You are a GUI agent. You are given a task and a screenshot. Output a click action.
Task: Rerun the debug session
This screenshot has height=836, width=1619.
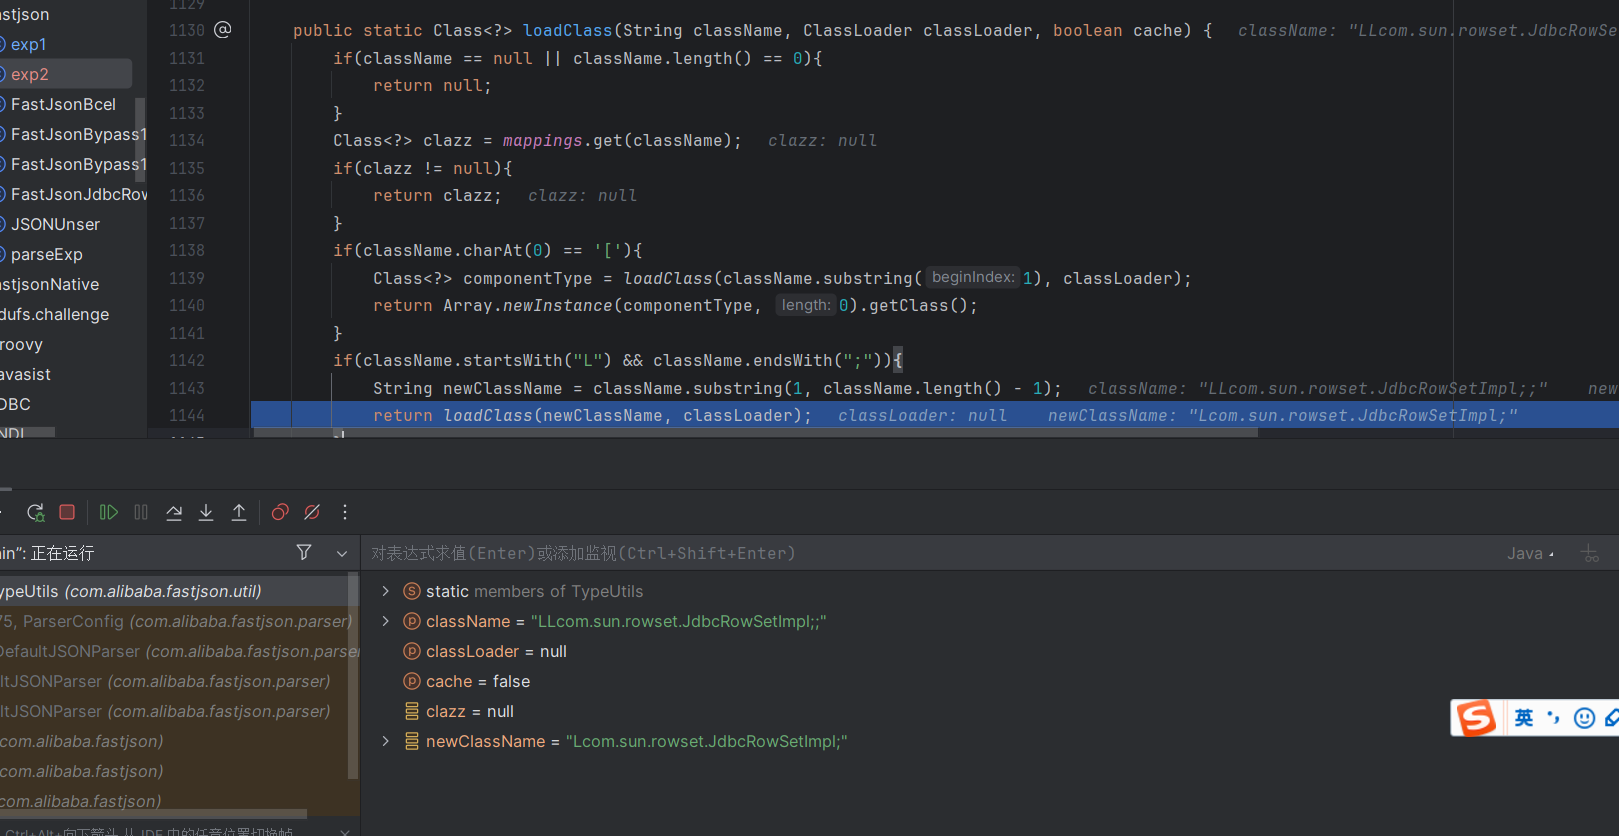pyautogui.click(x=35, y=512)
